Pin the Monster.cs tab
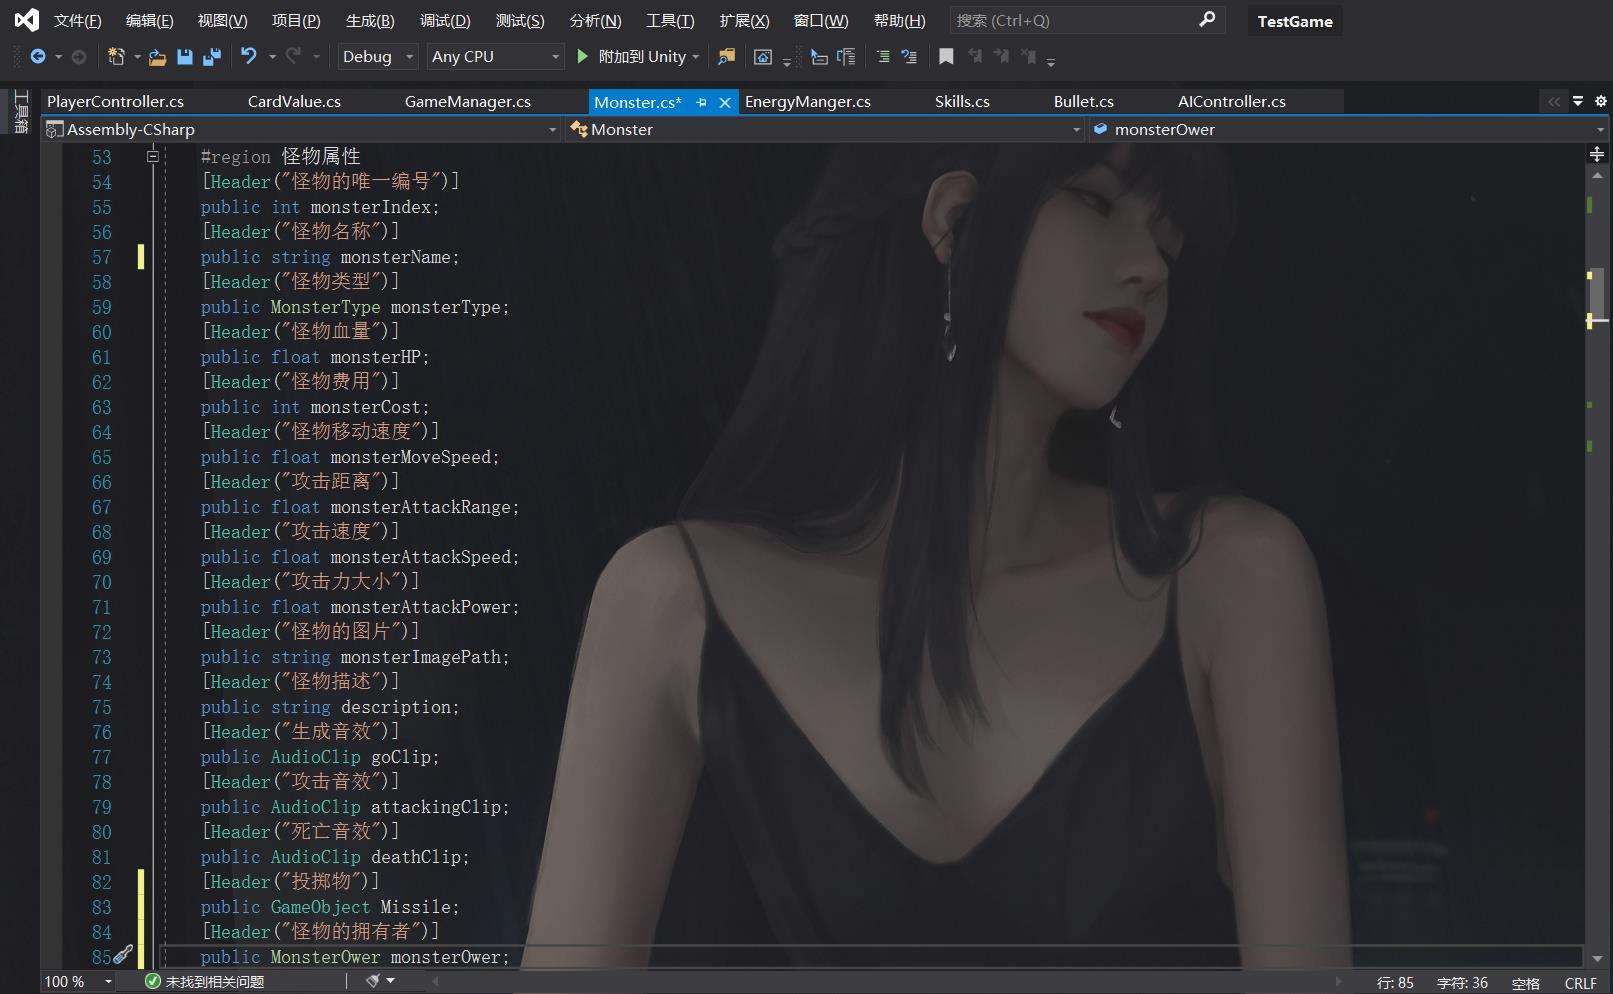The width and height of the screenshot is (1613, 994). pyautogui.click(x=701, y=102)
